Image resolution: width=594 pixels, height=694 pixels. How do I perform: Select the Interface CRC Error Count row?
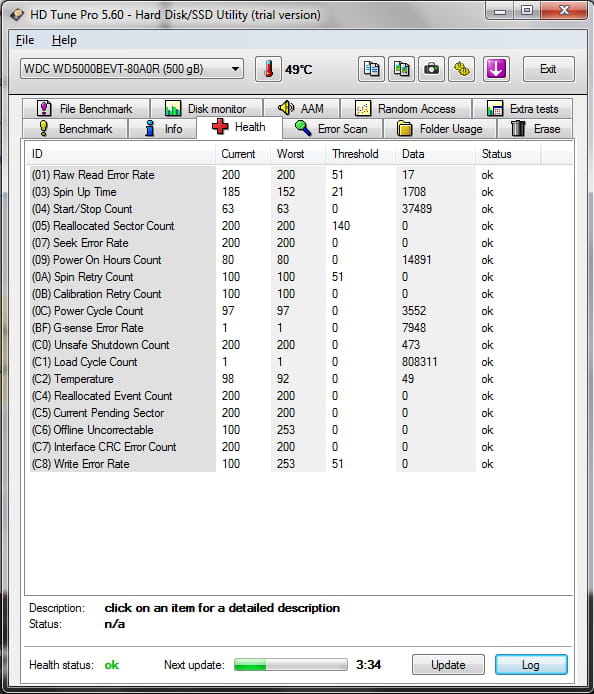point(286,447)
